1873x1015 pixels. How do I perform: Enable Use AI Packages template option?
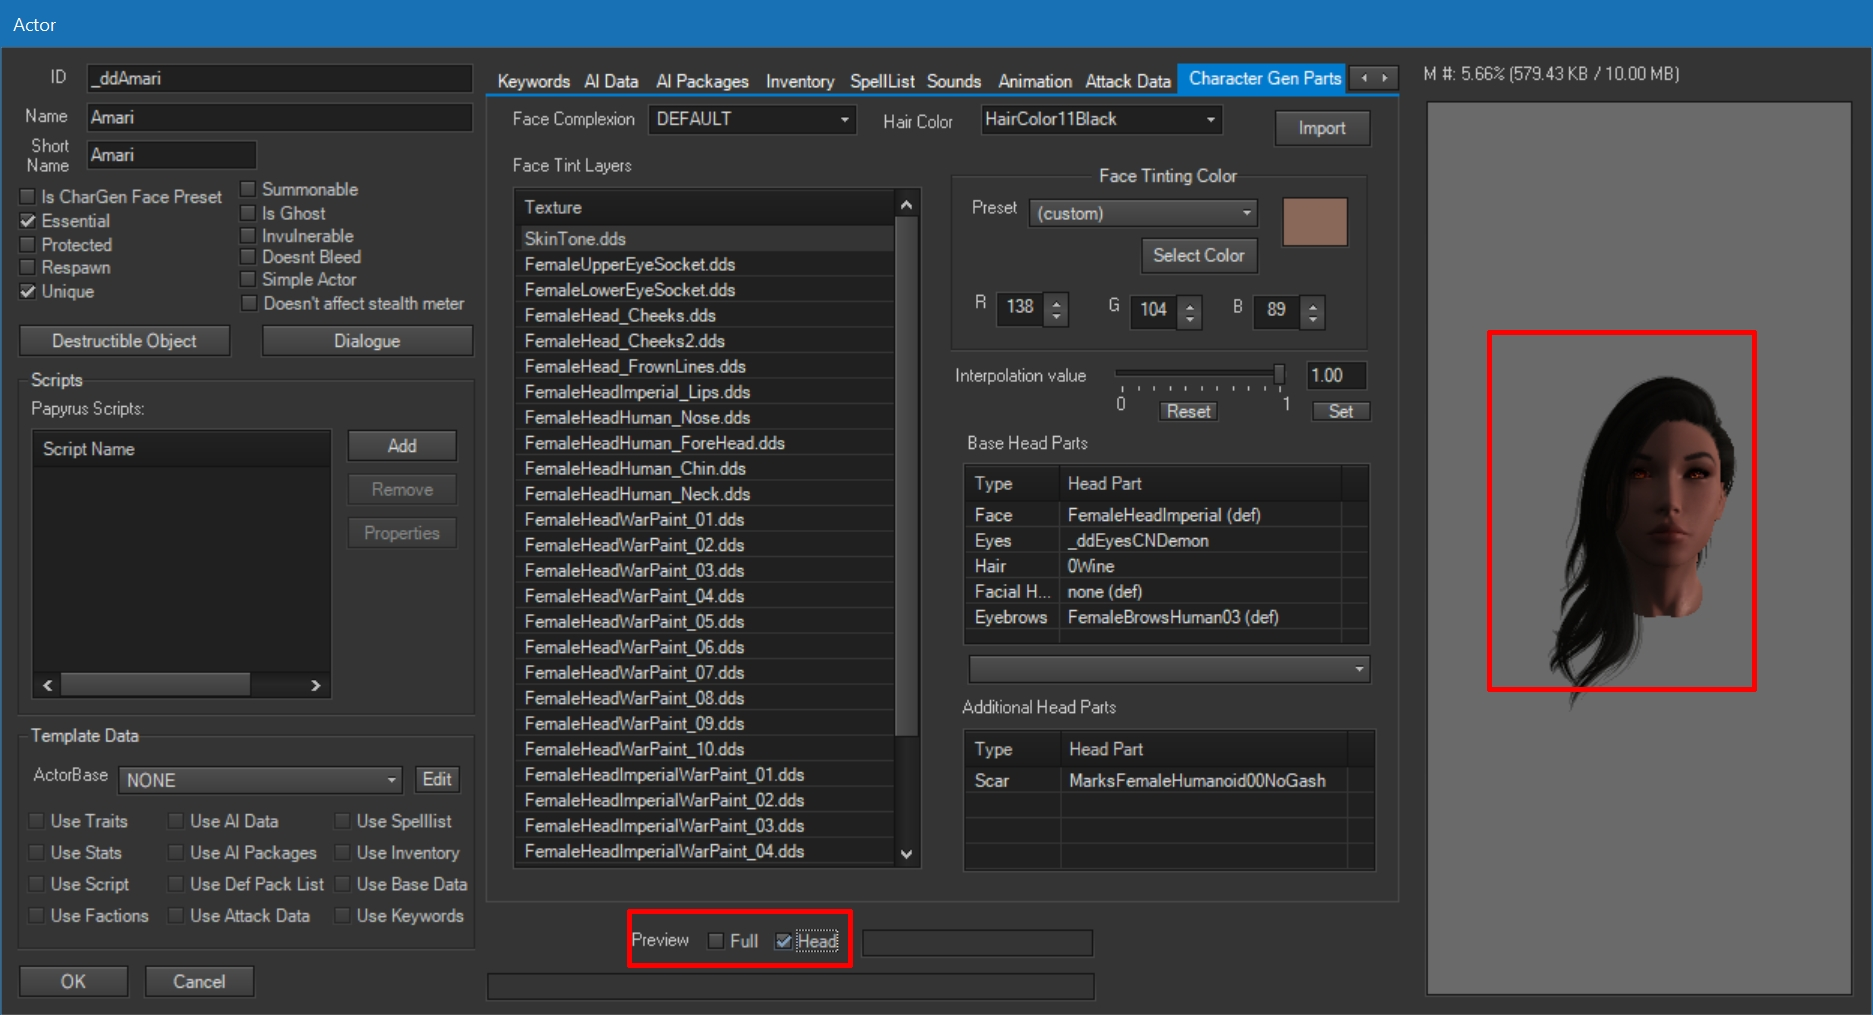(176, 853)
